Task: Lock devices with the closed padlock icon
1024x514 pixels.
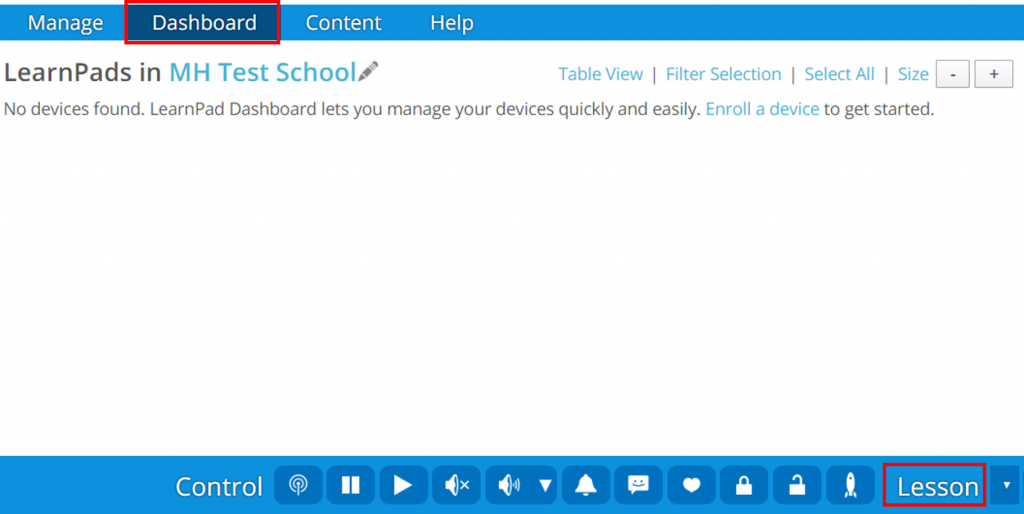Action: coord(743,486)
